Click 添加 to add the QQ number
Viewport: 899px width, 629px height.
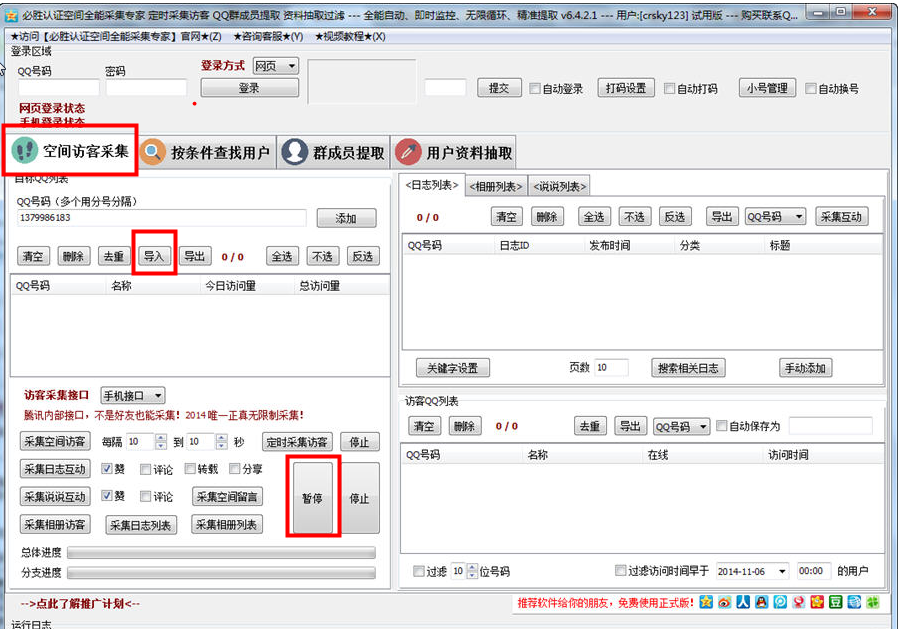click(x=346, y=218)
